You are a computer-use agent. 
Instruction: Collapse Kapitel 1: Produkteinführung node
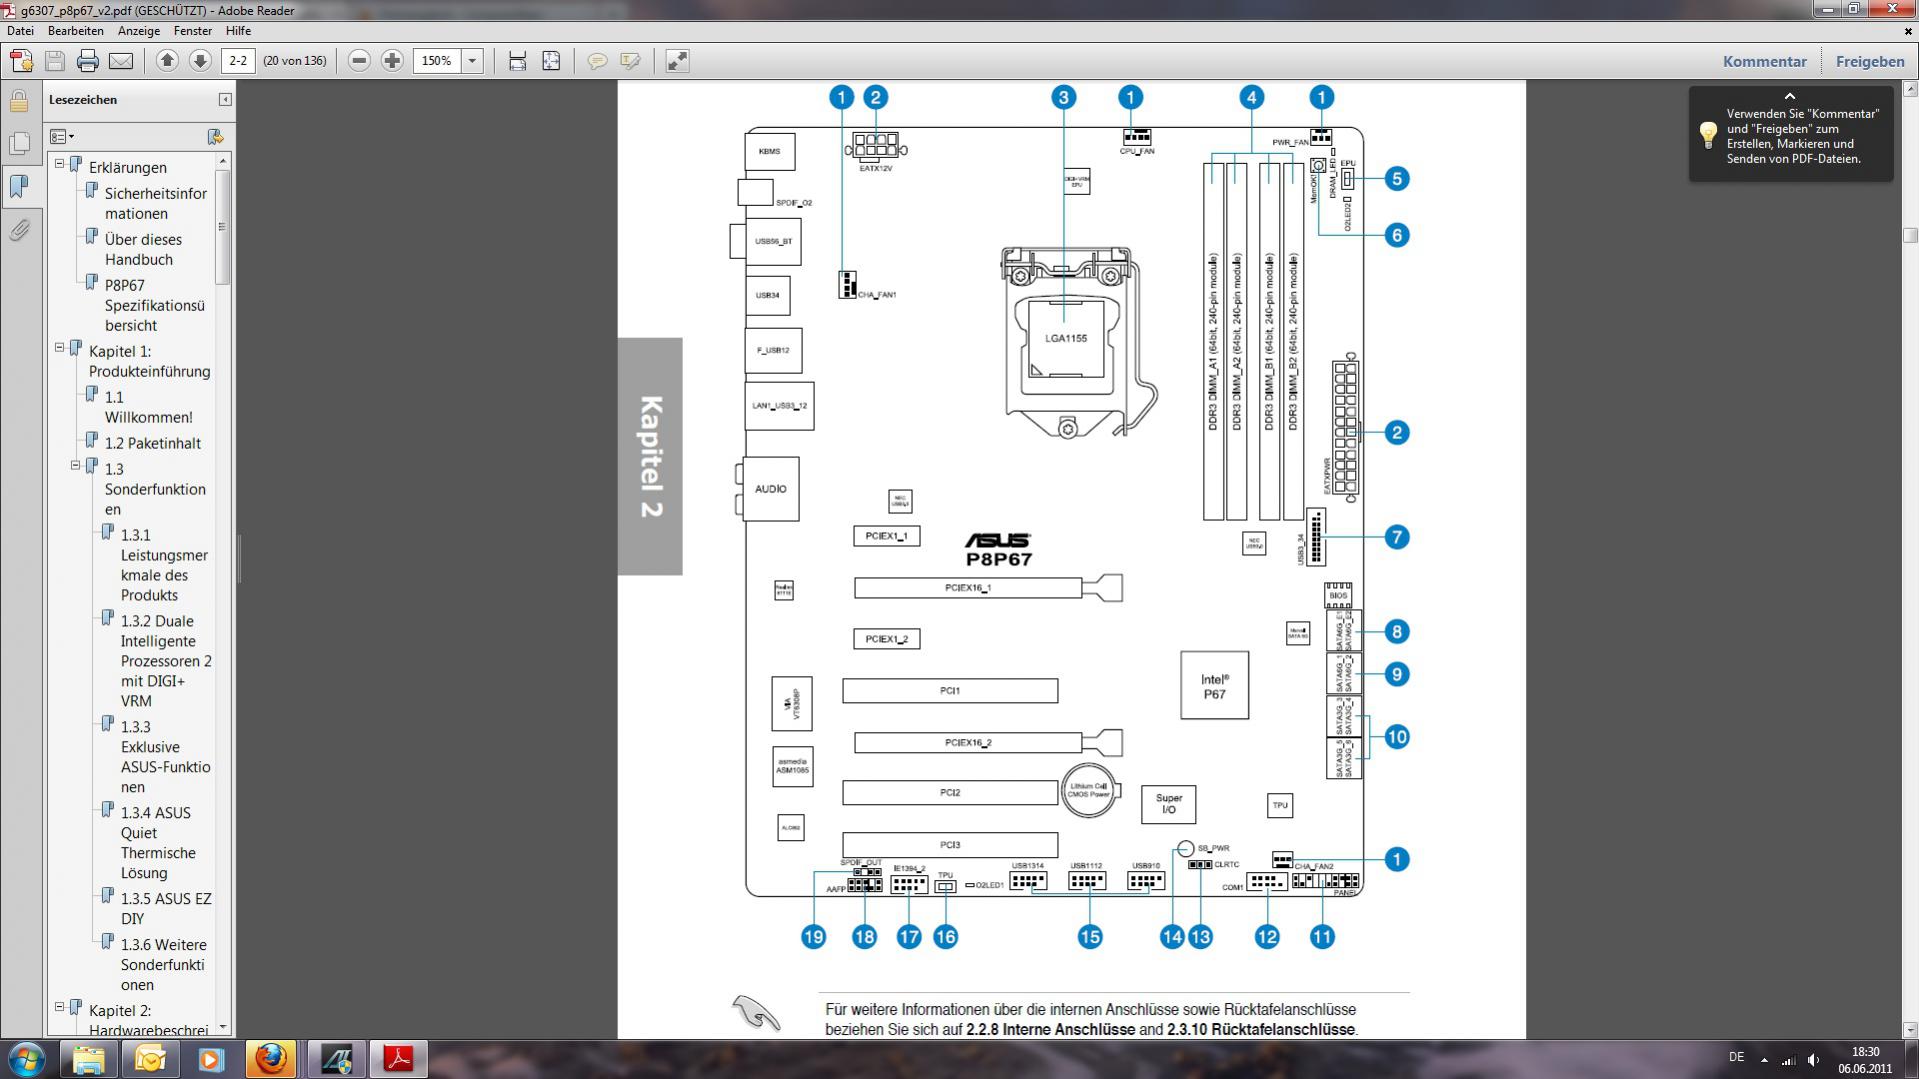tap(59, 347)
